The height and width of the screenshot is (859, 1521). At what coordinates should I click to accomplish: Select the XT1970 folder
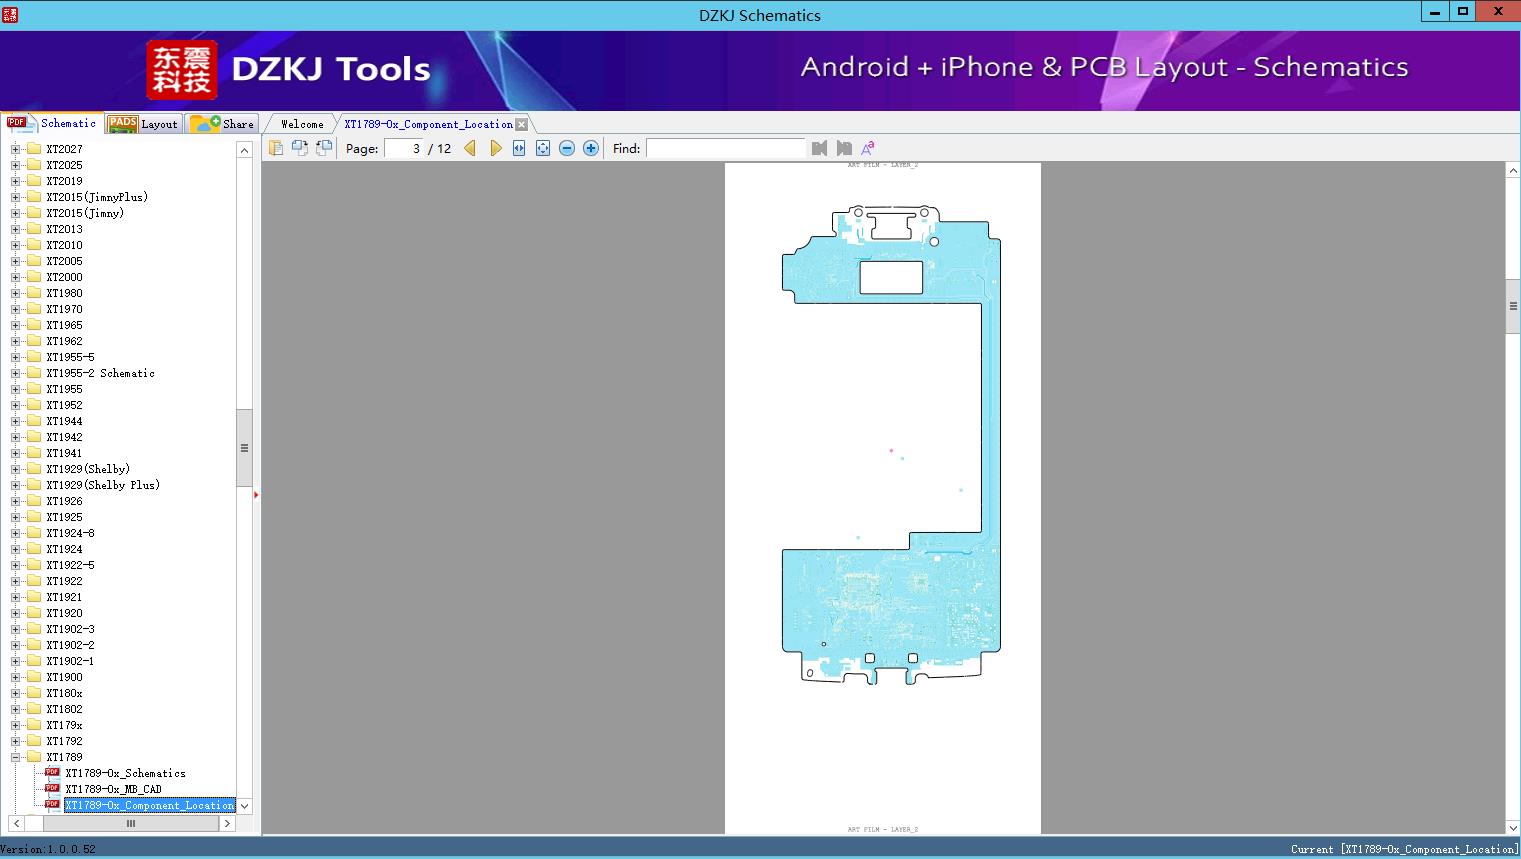pos(64,309)
